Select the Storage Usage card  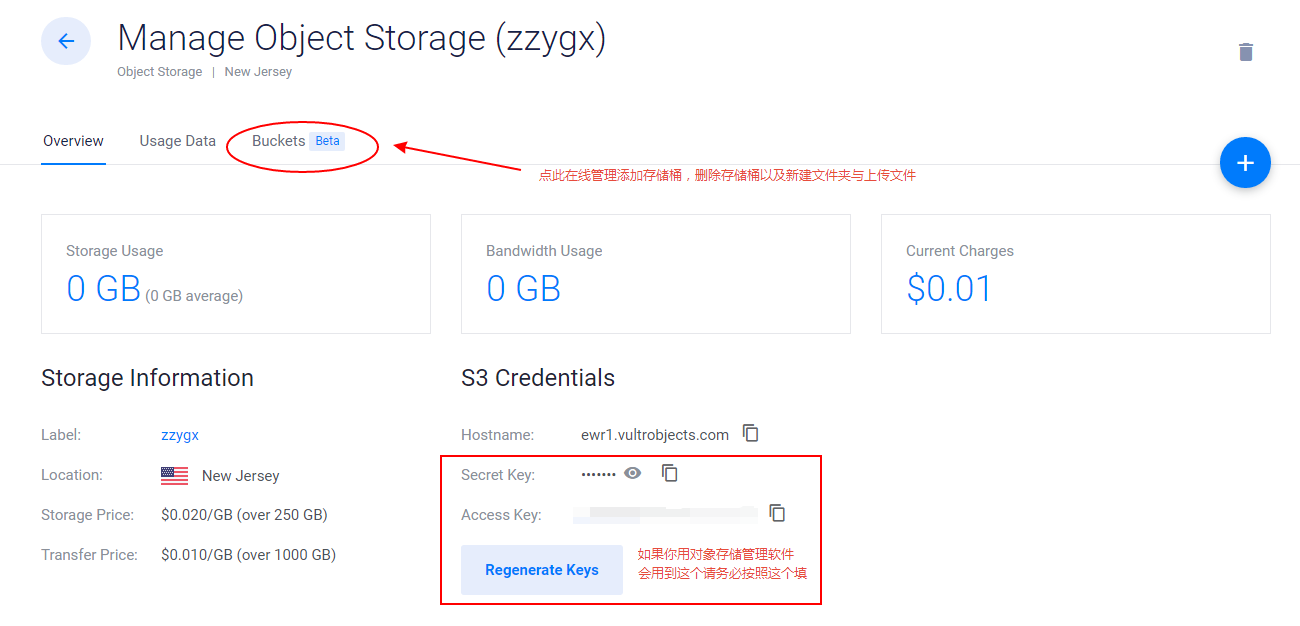coord(236,274)
